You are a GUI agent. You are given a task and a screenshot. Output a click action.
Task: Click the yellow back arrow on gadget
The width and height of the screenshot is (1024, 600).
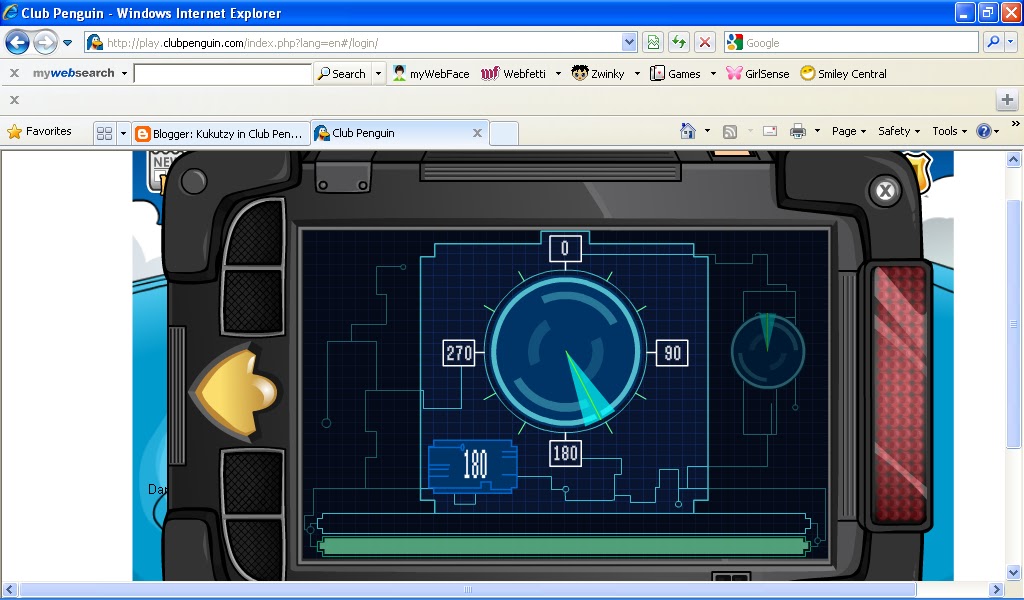coord(236,393)
